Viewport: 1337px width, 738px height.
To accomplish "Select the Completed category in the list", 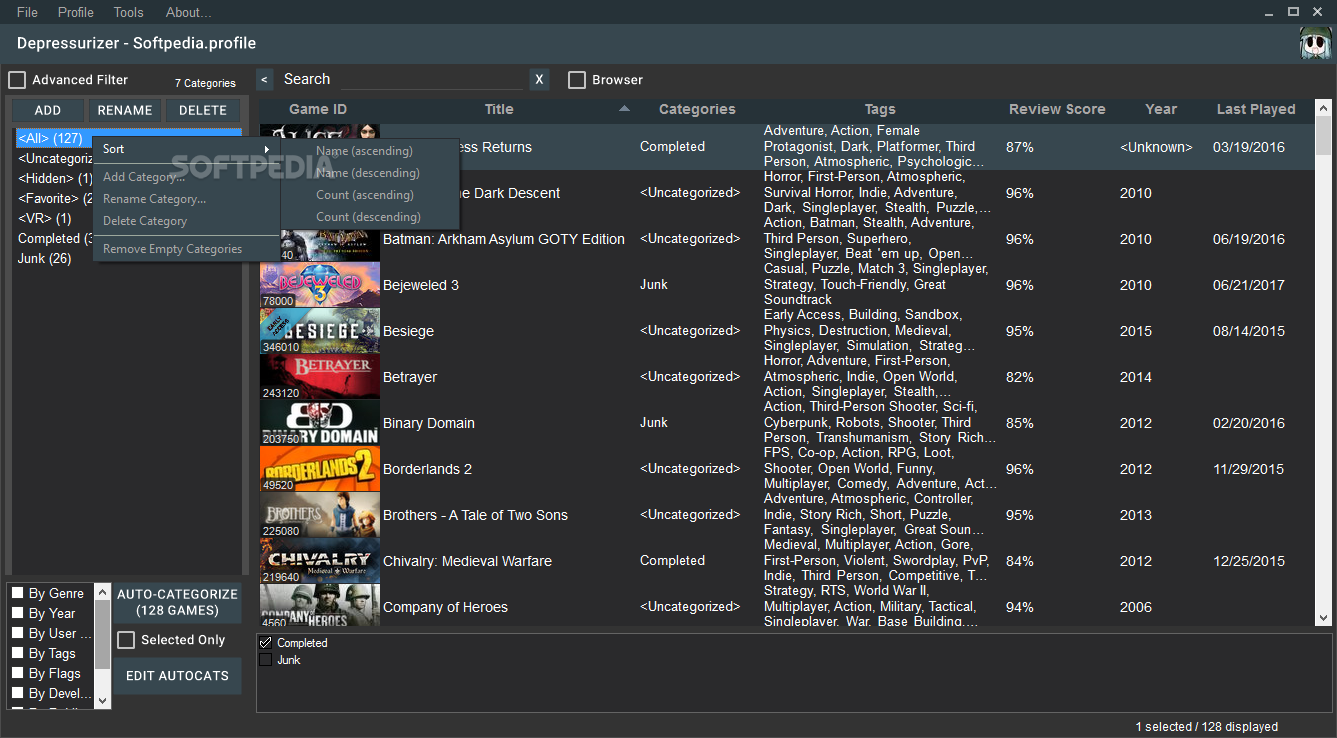I will tap(55, 238).
